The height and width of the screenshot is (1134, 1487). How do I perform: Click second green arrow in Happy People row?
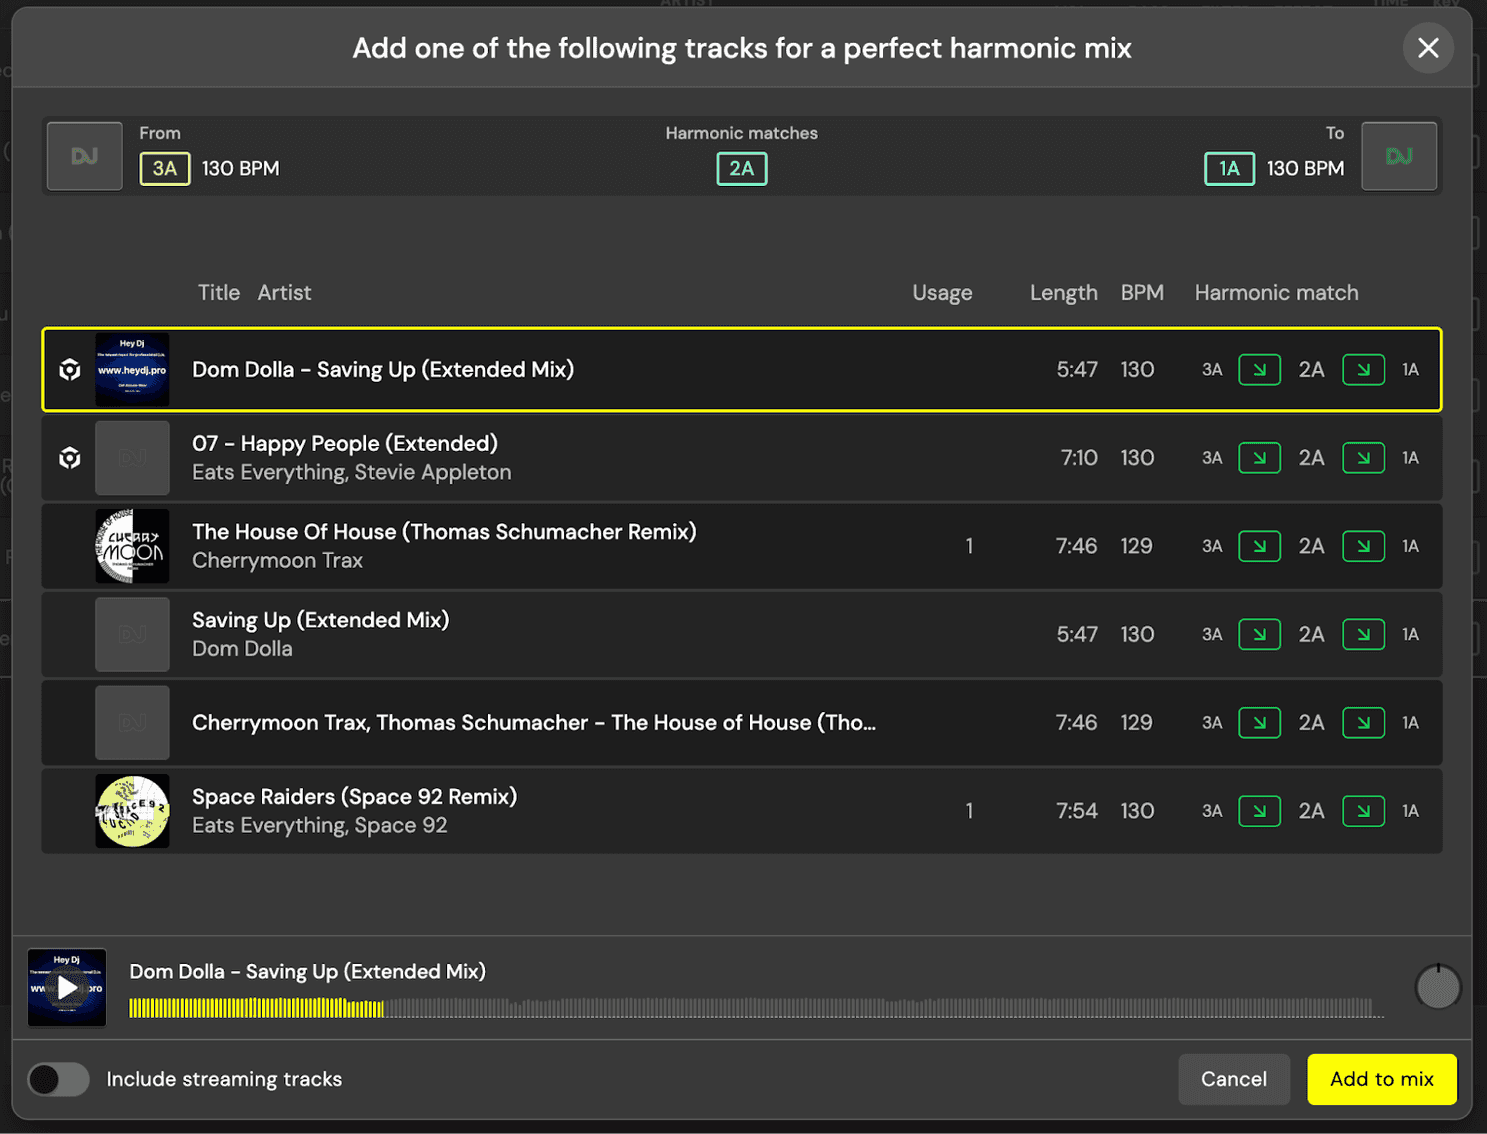coord(1362,458)
